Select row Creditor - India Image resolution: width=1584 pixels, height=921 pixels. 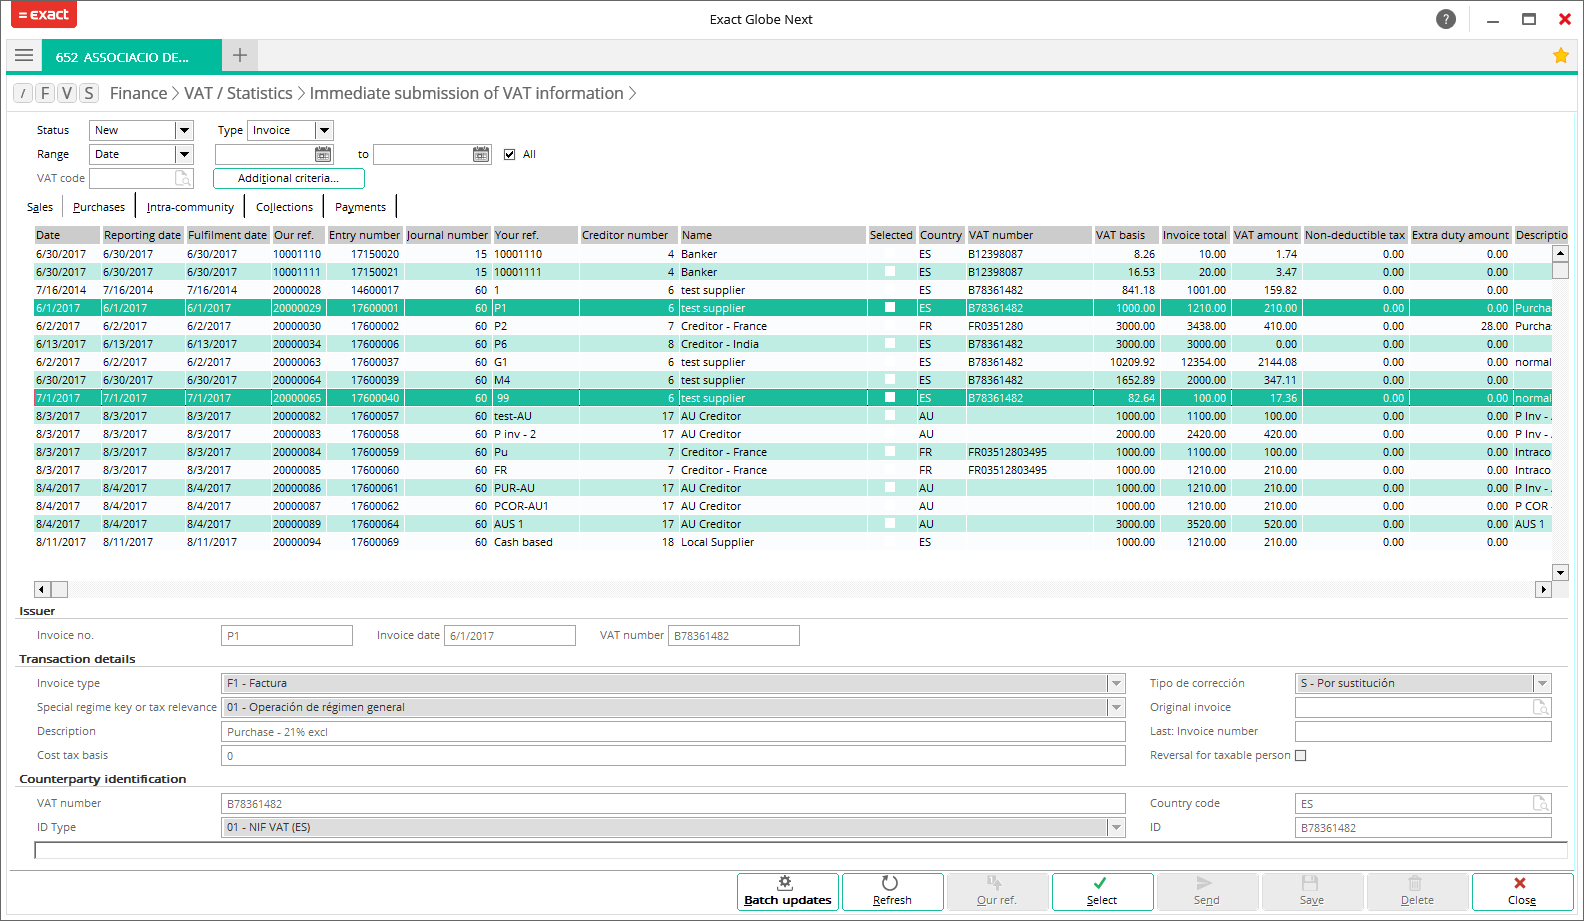pyautogui.click(x=792, y=344)
